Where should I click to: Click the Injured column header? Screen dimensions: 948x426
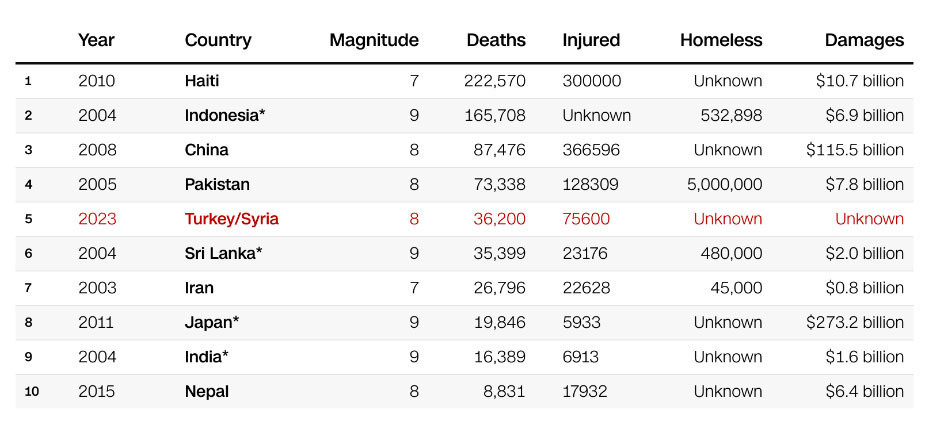tap(591, 40)
